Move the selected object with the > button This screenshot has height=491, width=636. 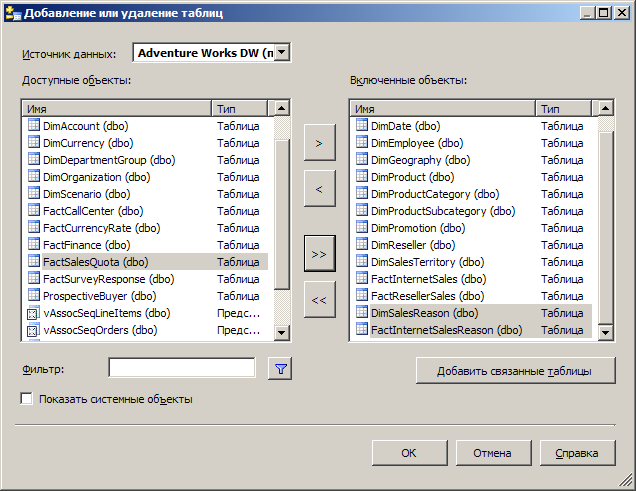(x=320, y=143)
